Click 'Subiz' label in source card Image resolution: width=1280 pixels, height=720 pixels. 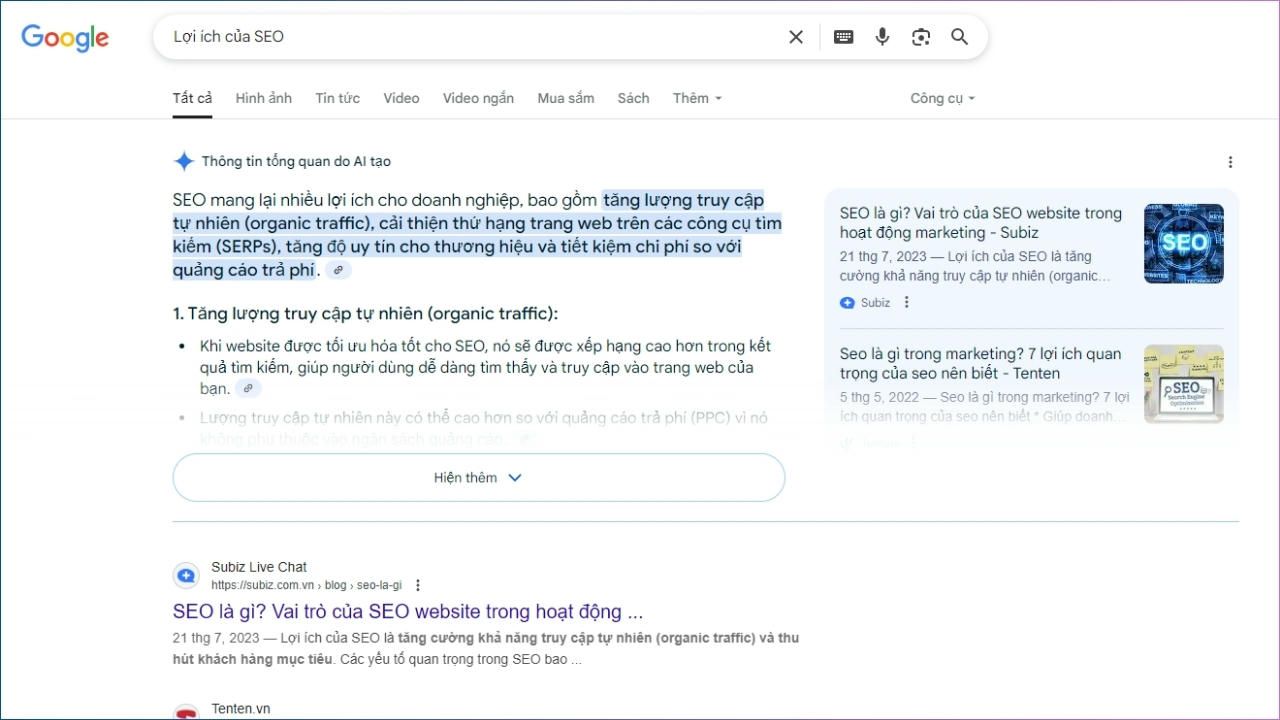click(x=875, y=302)
